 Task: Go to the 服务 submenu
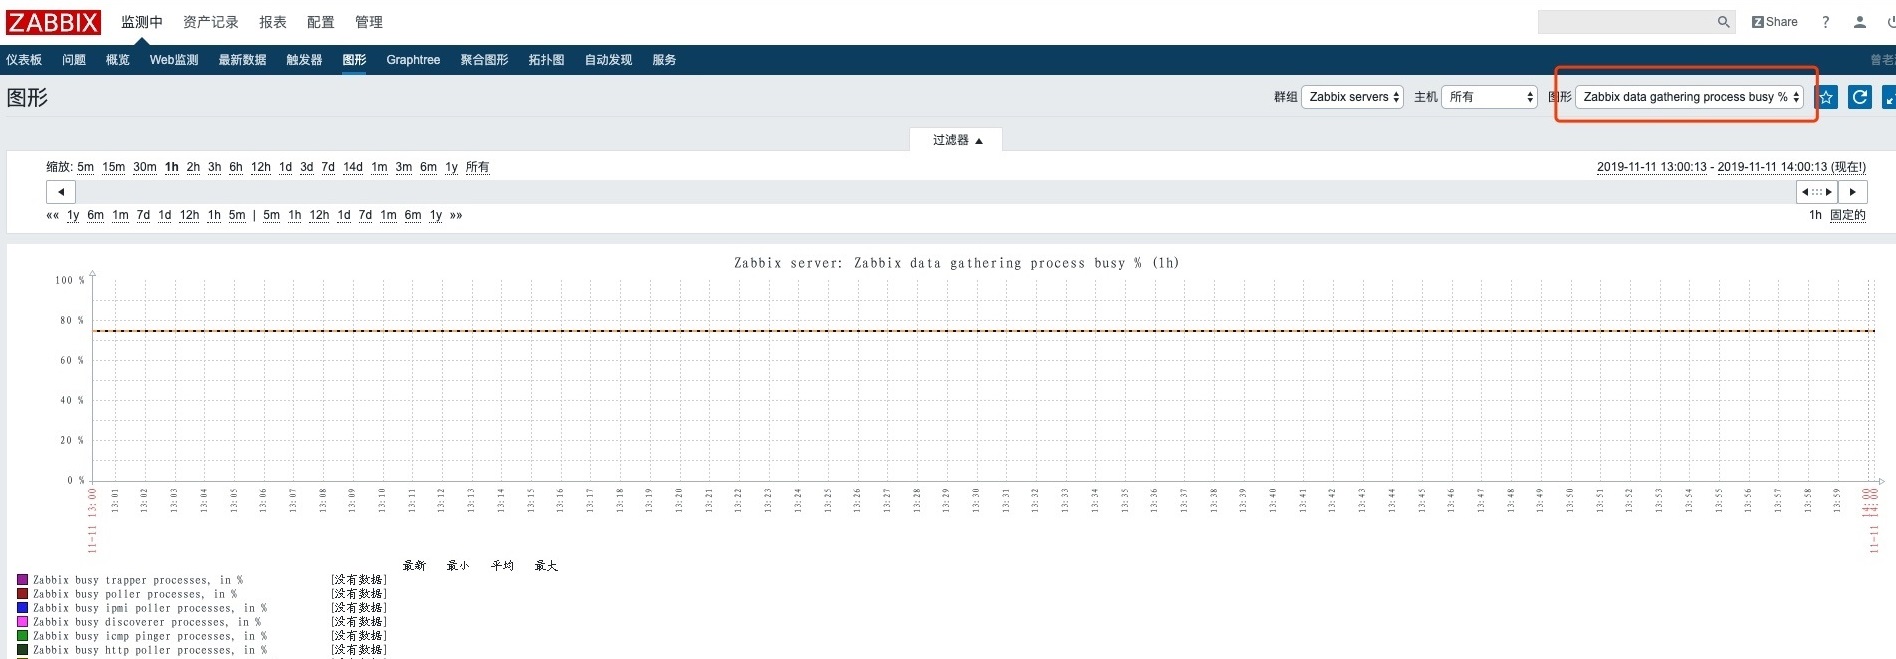[x=664, y=60]
